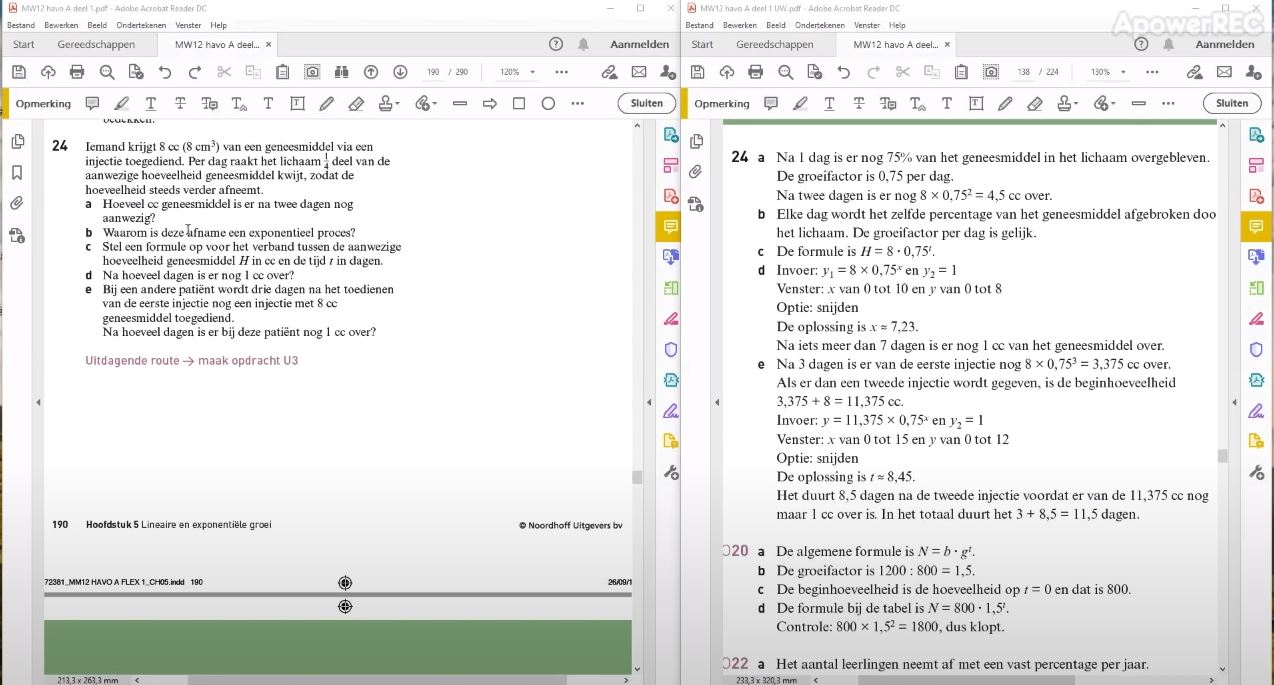
Task: Draw a line shape in left window
Action: pos(460,103)
